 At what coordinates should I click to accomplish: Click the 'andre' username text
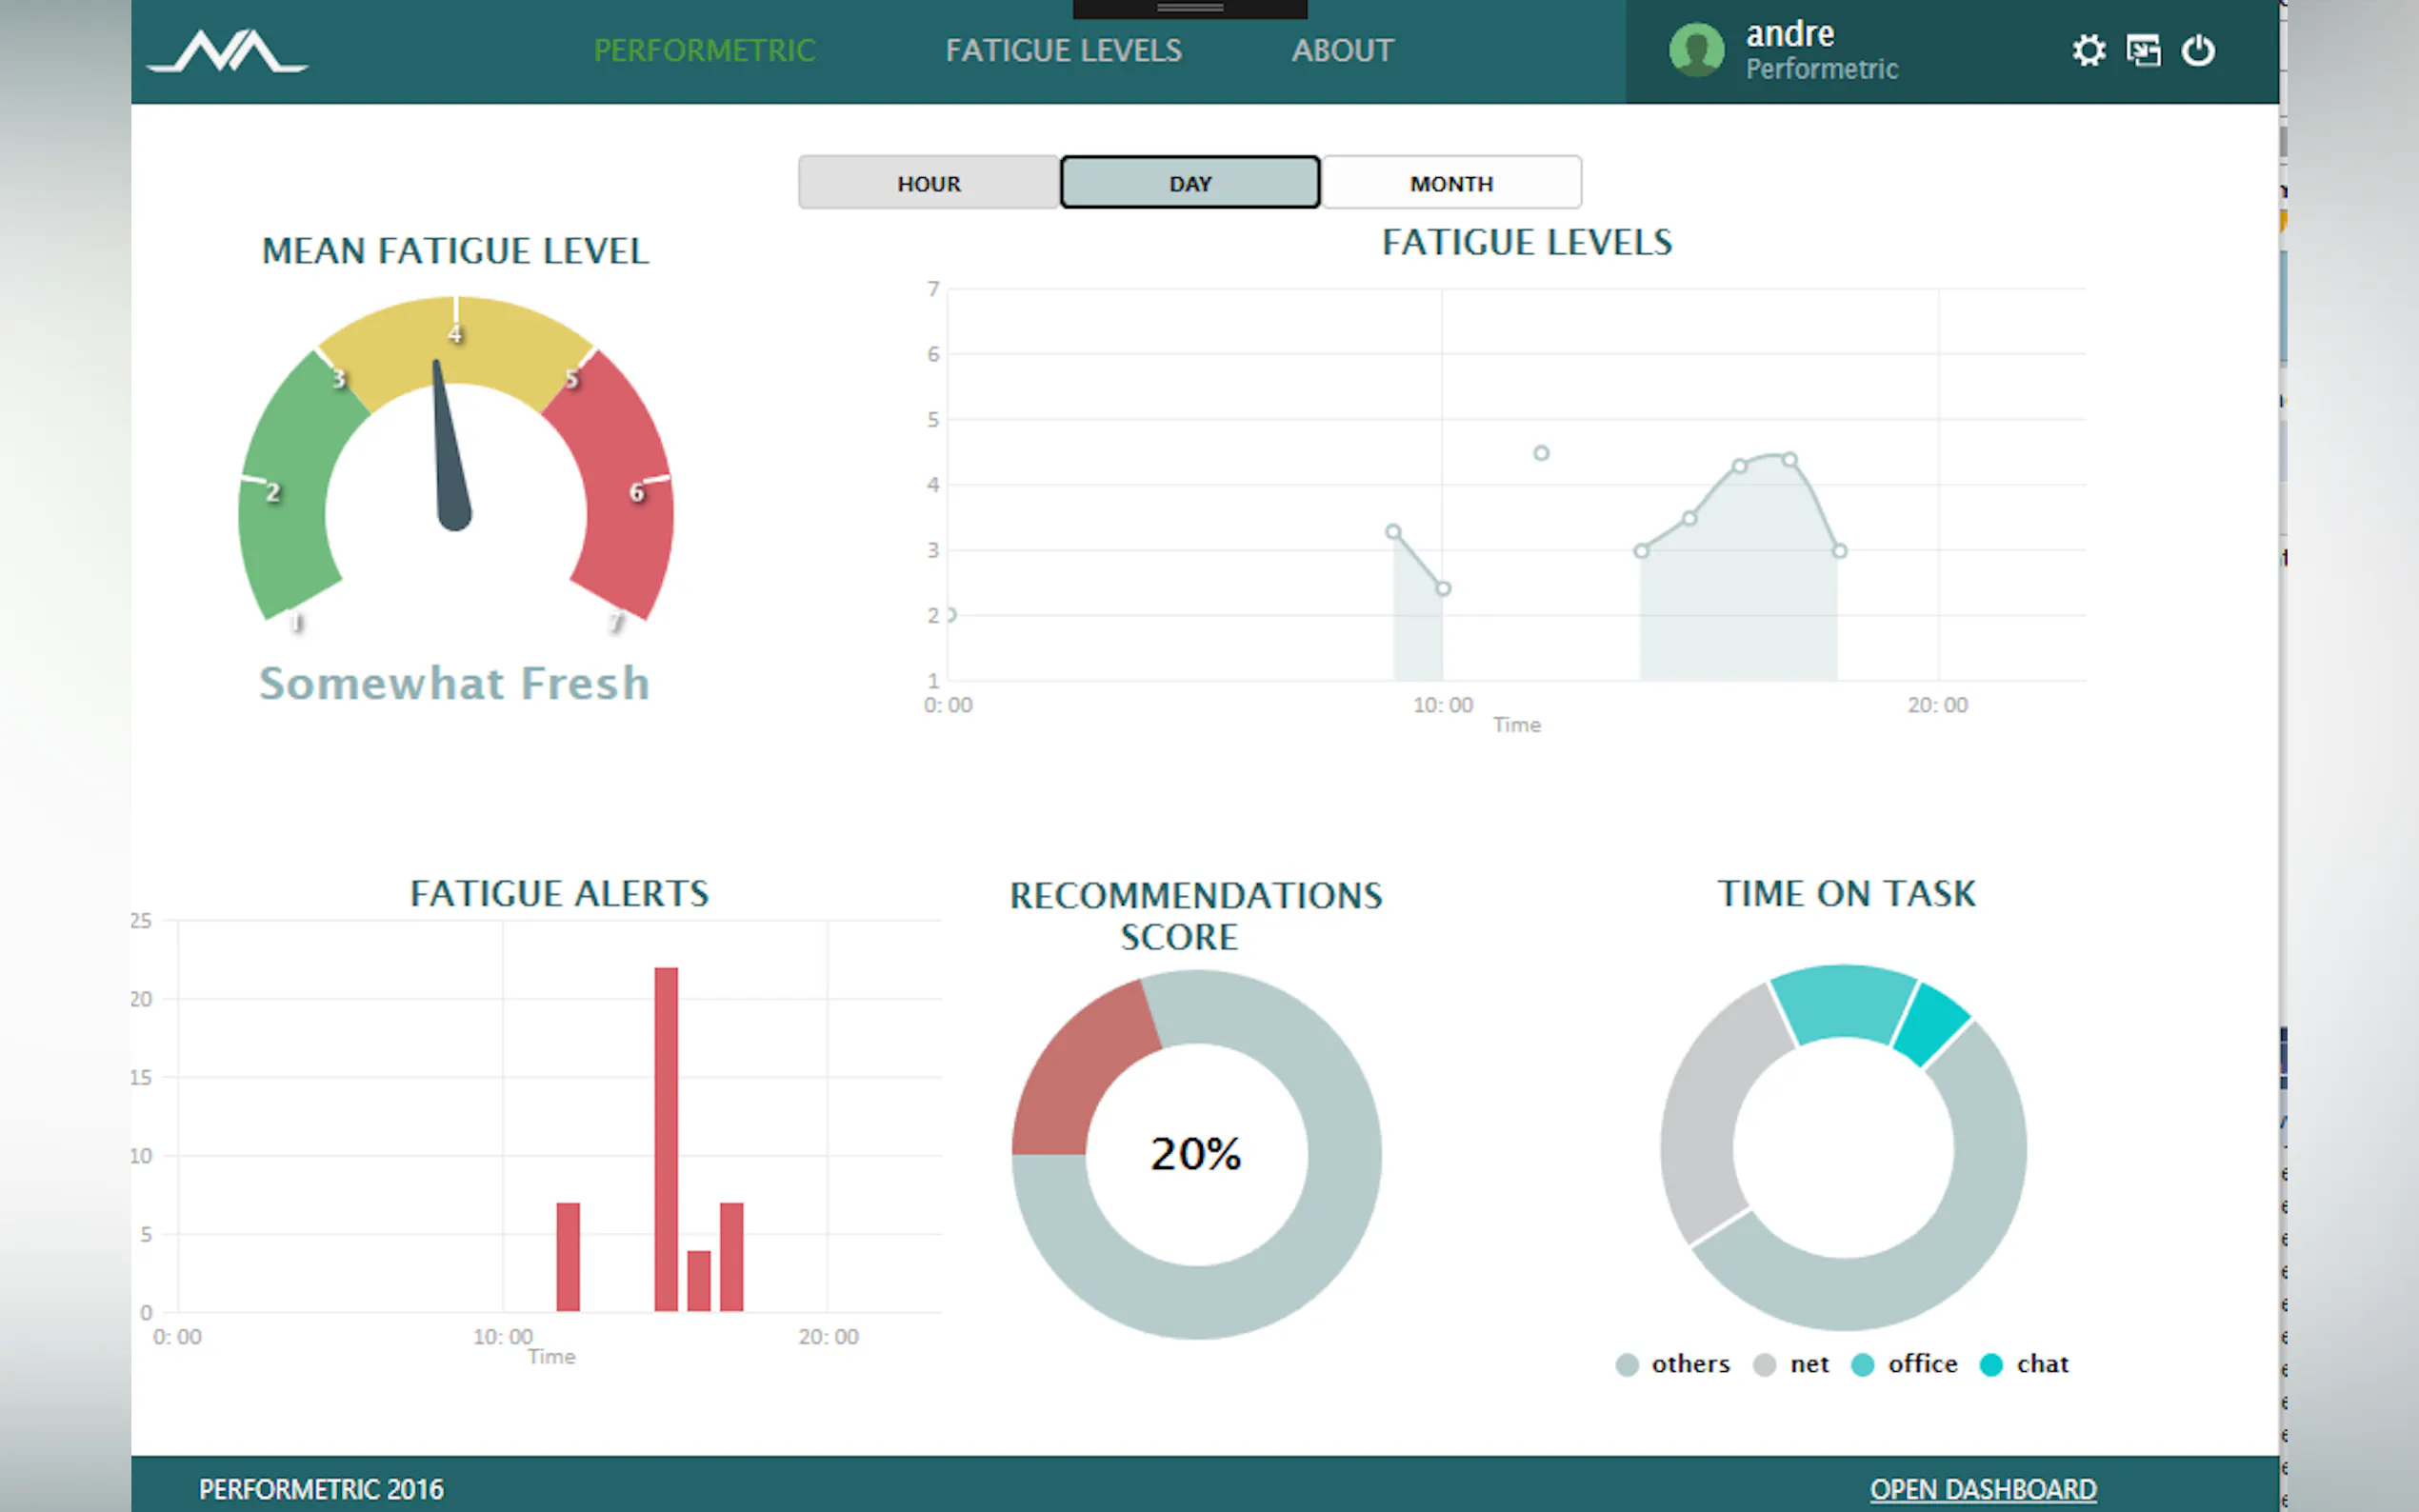click(x=1790, y=34)
